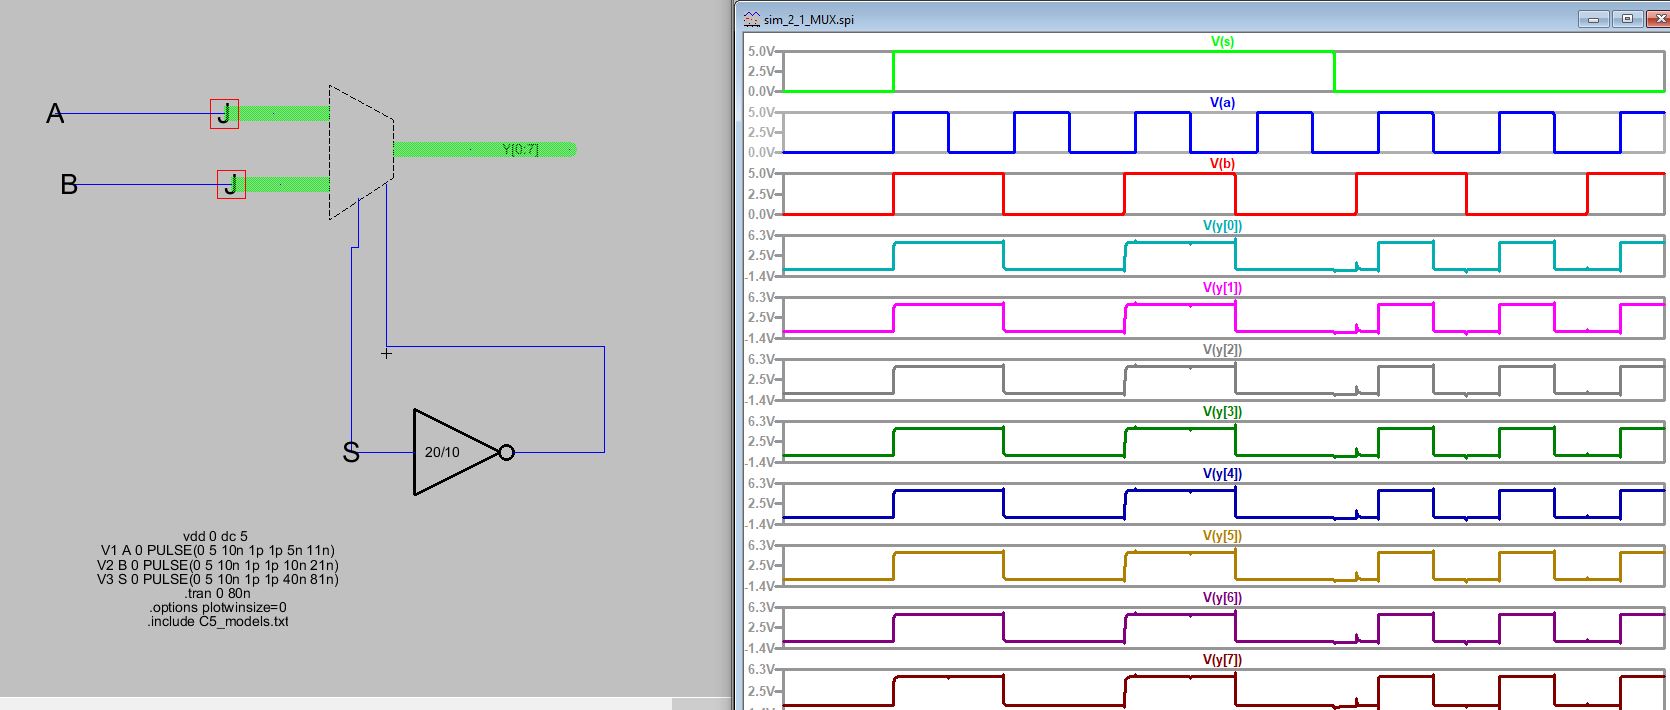Maximize the sim_2_1_MUX.spi waveform window
Screen dimensions: 1670x710
tap(1627, 19)
